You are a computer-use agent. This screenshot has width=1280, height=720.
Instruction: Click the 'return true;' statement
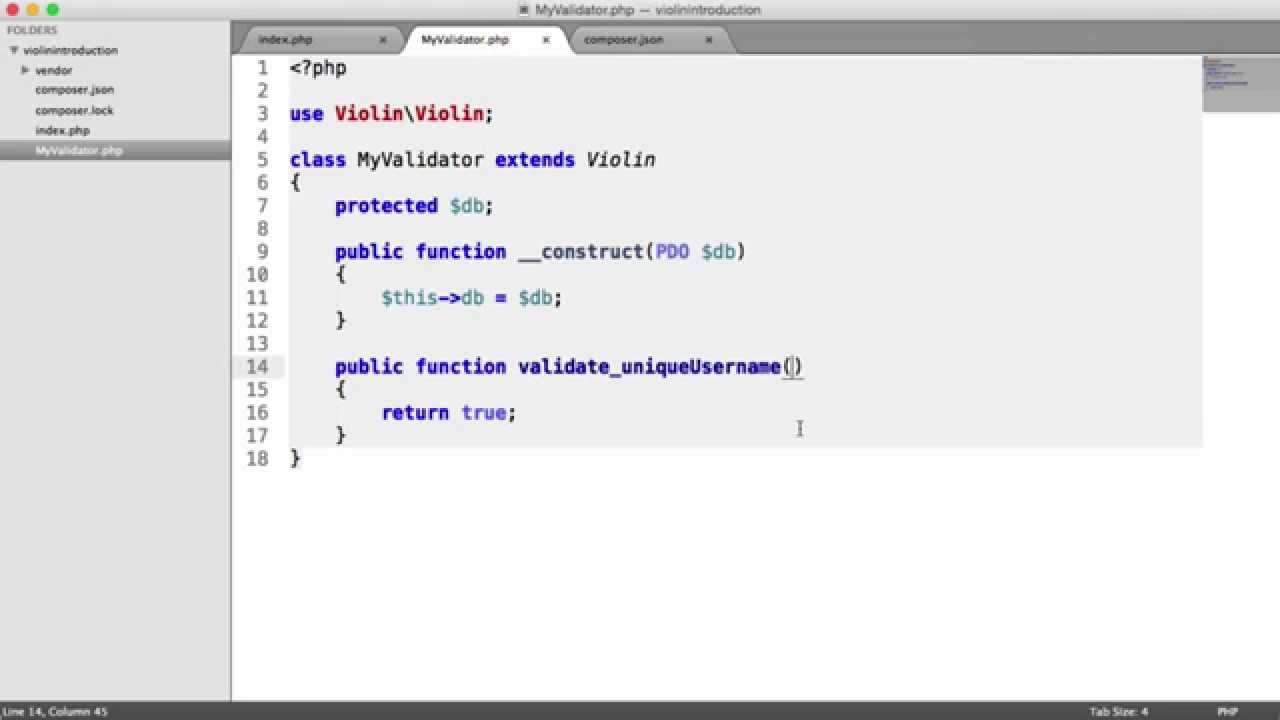pos(448,413)
